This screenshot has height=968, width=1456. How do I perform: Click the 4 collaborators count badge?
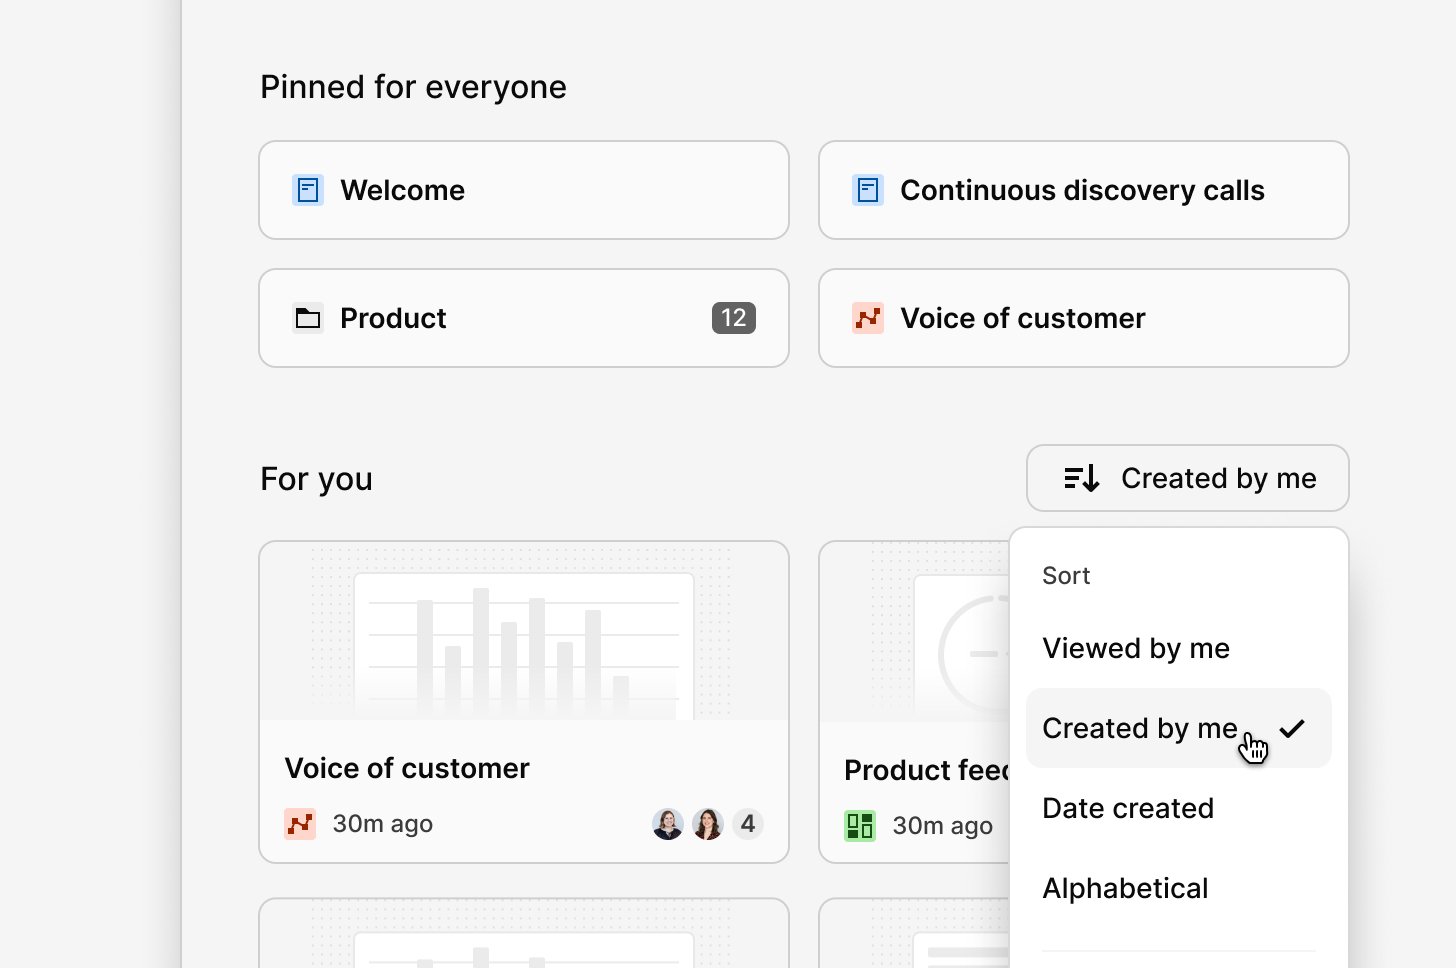748,824
